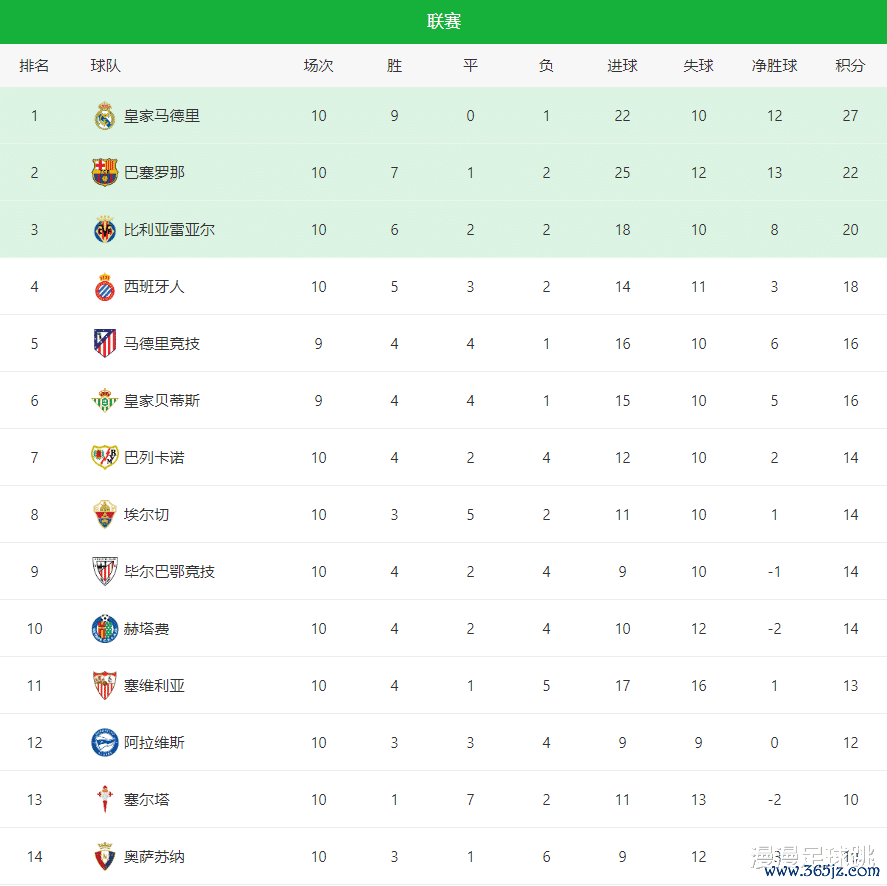The width and height of the screenshot is (887, 886).
Task: Click the Real Madrid club crest
Action: pyautogui.click(x=105, y=116)
